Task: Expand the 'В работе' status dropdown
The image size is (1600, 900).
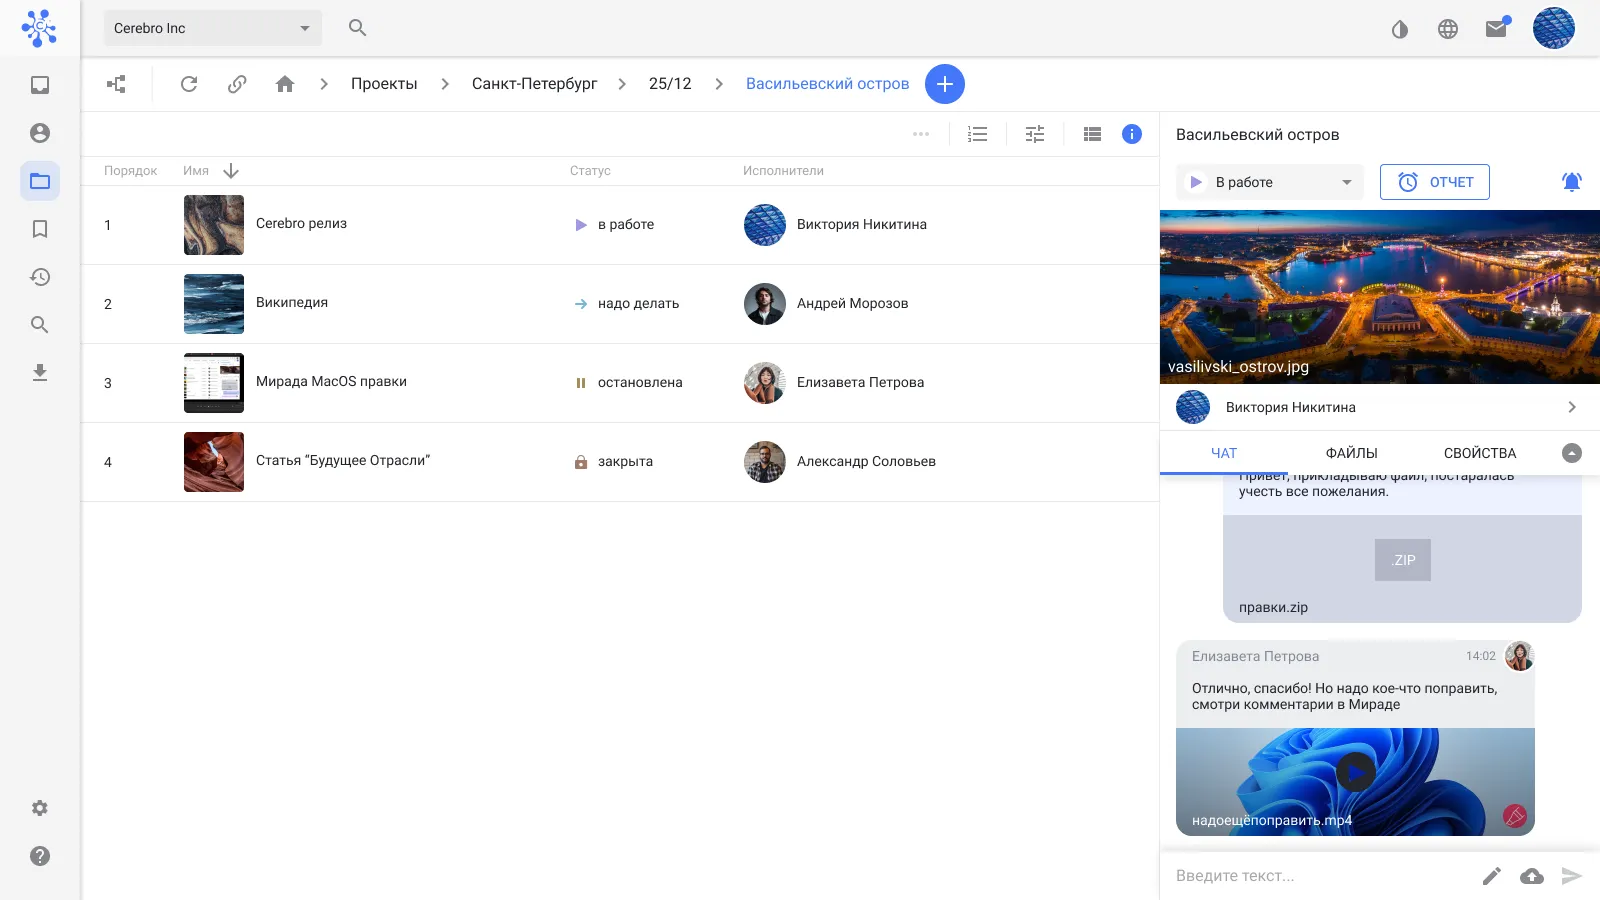Action: [x=1269, y=182]
